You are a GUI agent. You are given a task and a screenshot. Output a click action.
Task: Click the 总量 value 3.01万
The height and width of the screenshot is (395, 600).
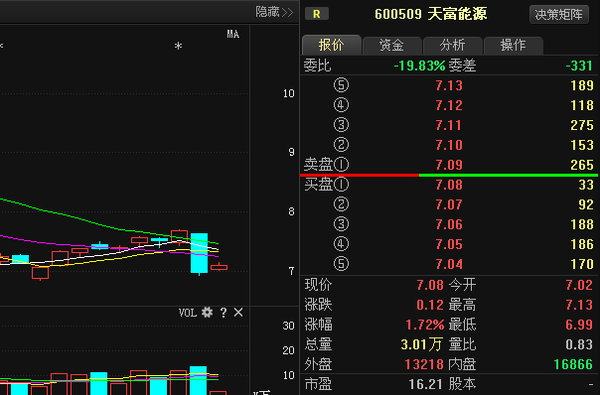tap(422, 344)
